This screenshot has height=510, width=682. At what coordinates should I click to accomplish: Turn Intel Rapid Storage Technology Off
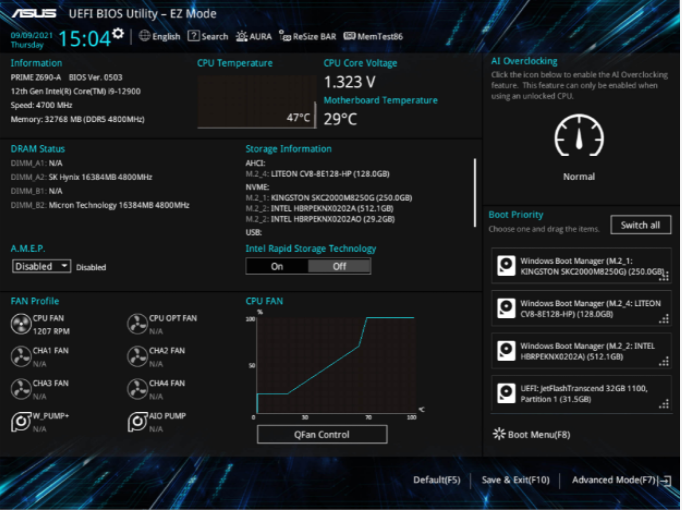pyautogui.click(x=339, y=267)
